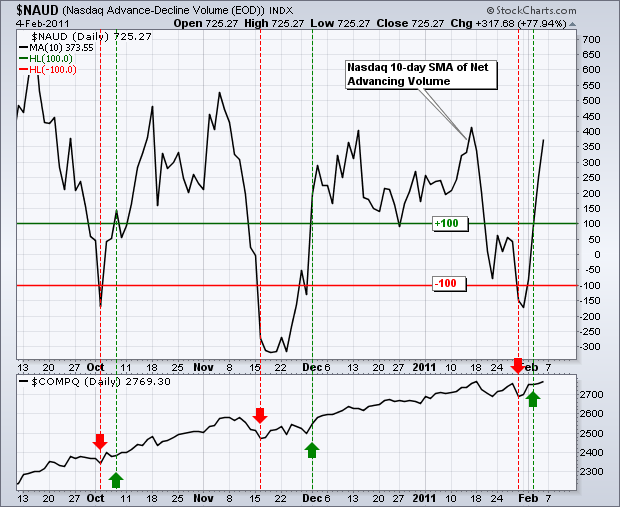Image resolution: width=620 pixels, height=507 pixels.
Task: Click the -300 value on the $NAUD y-axis
Action: (589, 347)
